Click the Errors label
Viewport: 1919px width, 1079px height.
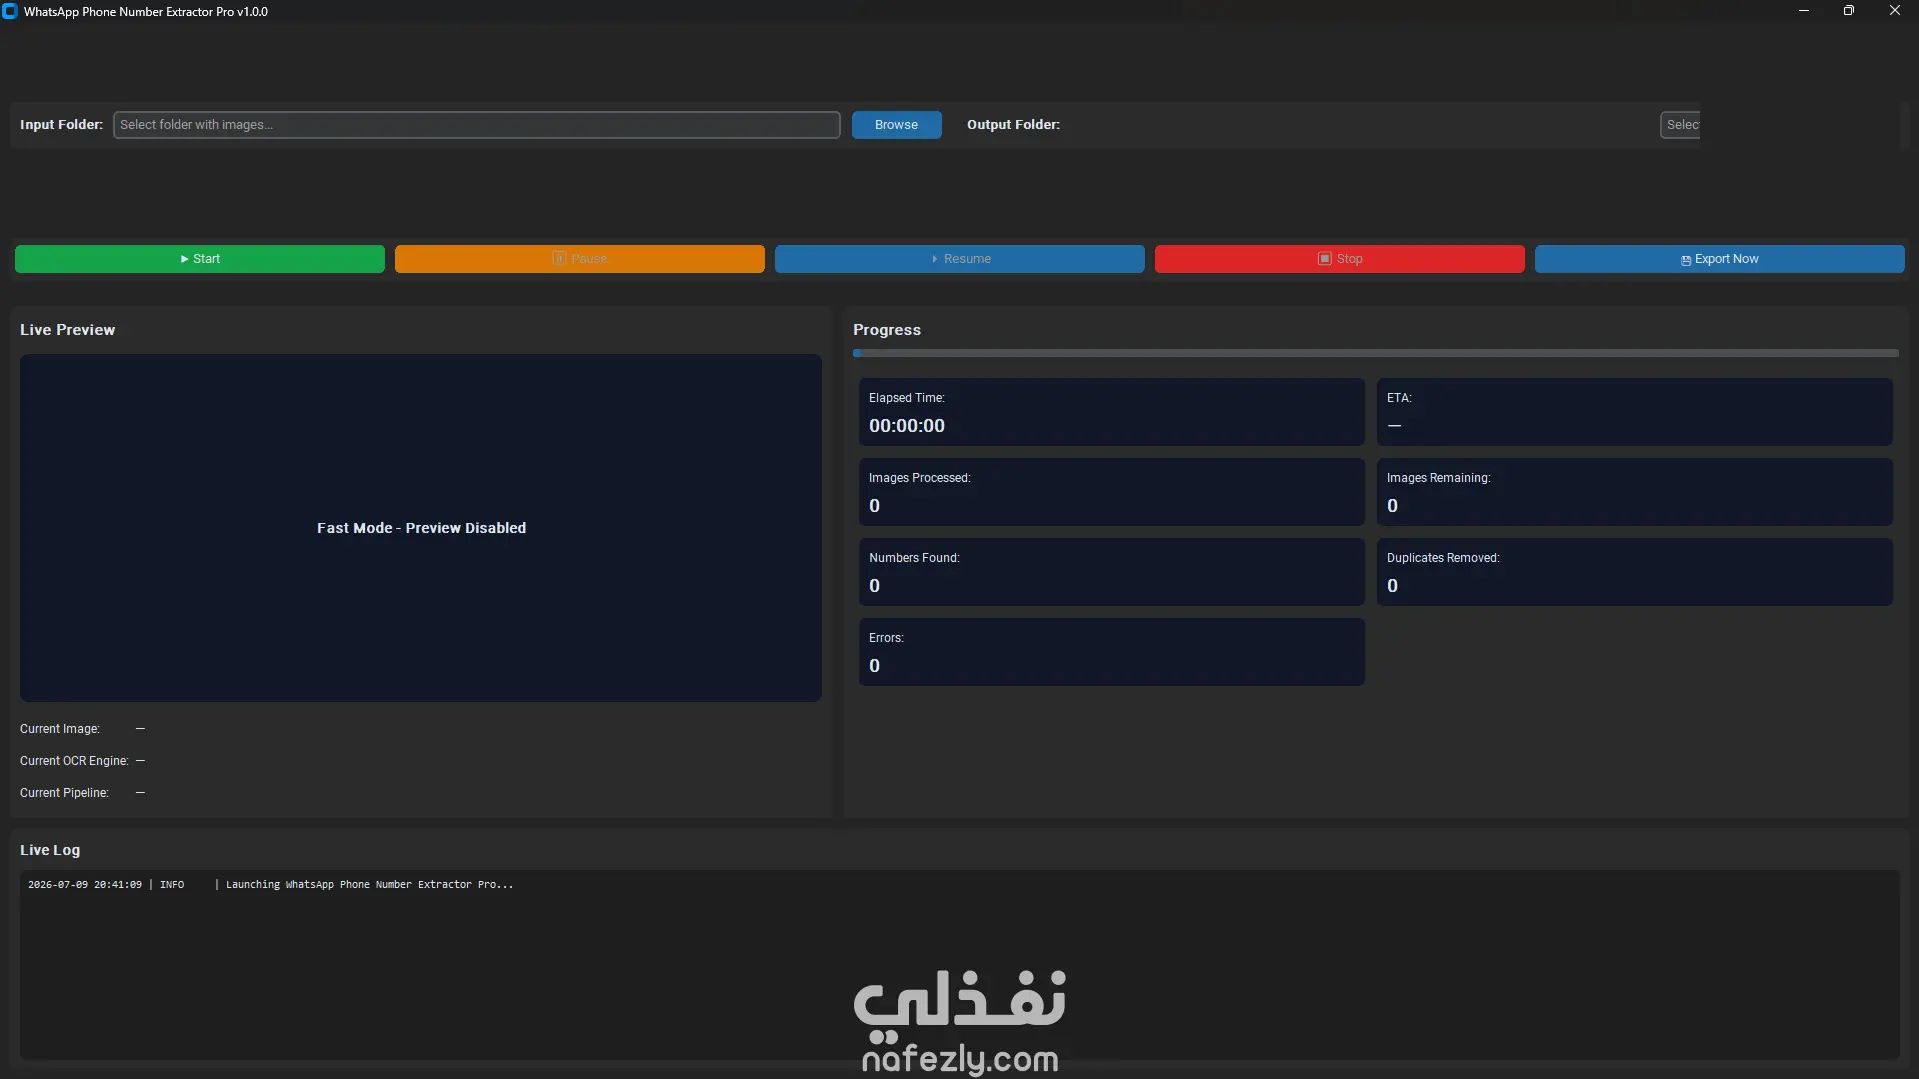[886, 638]
